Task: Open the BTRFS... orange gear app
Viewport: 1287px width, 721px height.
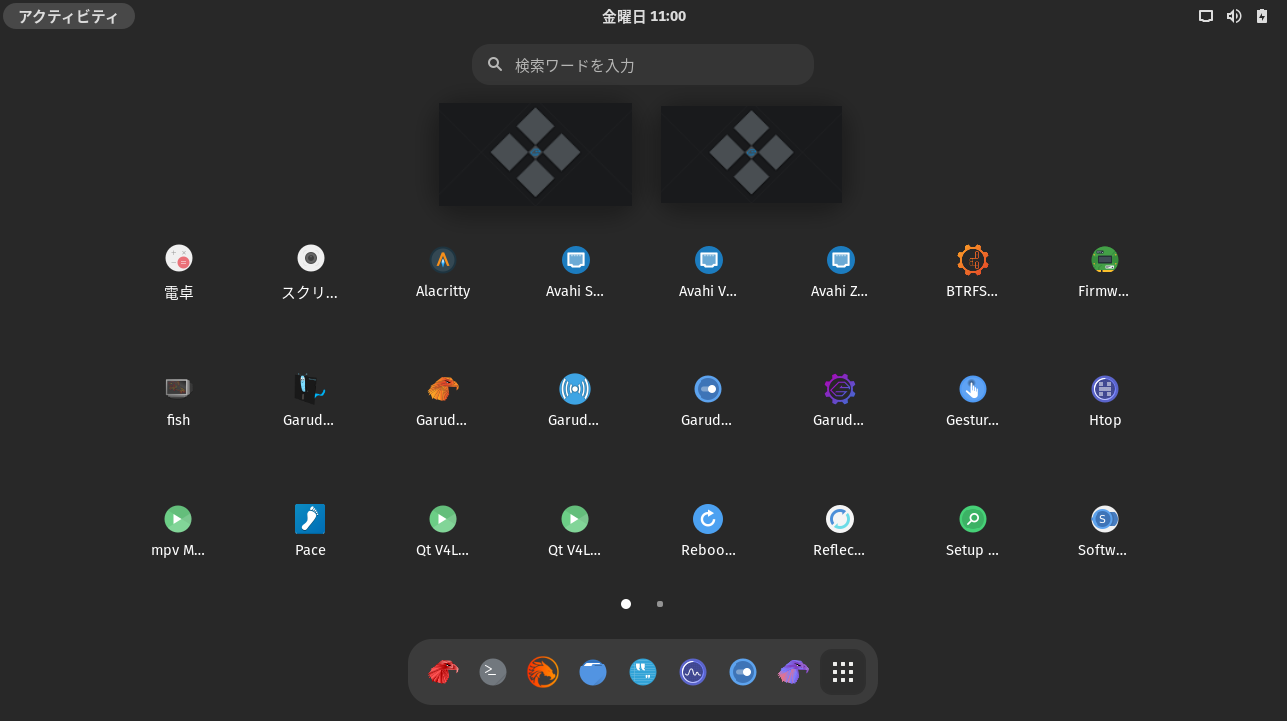Action: click(x=972, y=271)
